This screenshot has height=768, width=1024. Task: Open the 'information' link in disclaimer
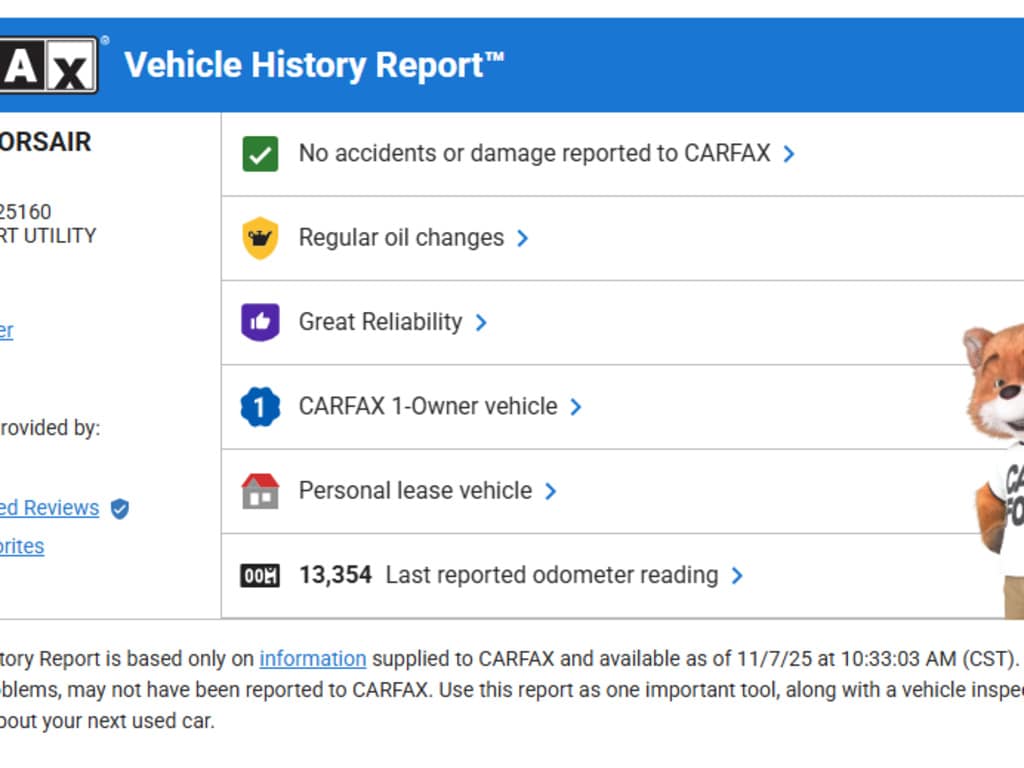pyautogui.click(x=312, y=659)
